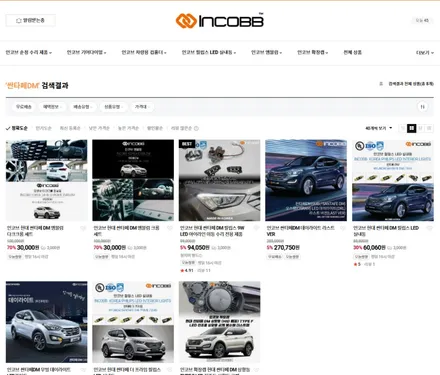Viewport: 440px width, 375px height.
Task: Open the 인코브 순정 수리 제품 menu
Action: pos(29,52)
